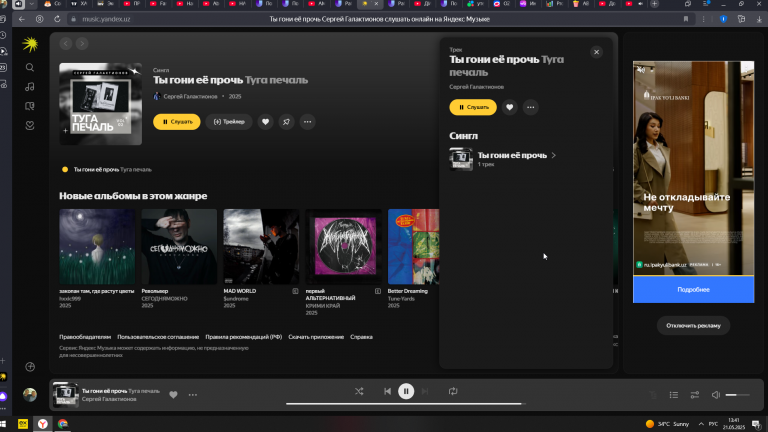Skip to the previous track
The height and width of the screenshot is (432, 768).
coord(387,391)
